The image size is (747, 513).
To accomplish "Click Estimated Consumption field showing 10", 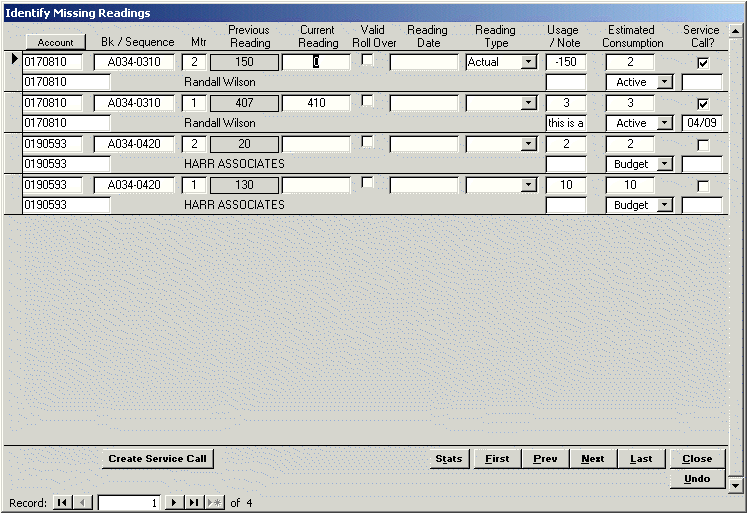I will [x=630, y=185].
